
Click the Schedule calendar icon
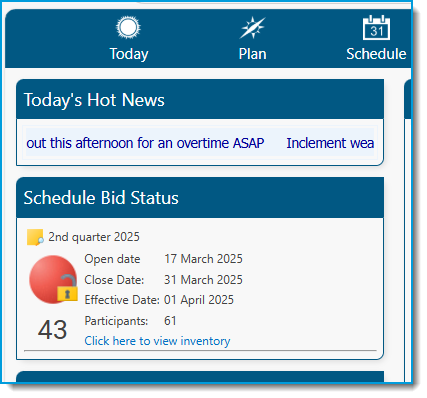click(376, 27)
